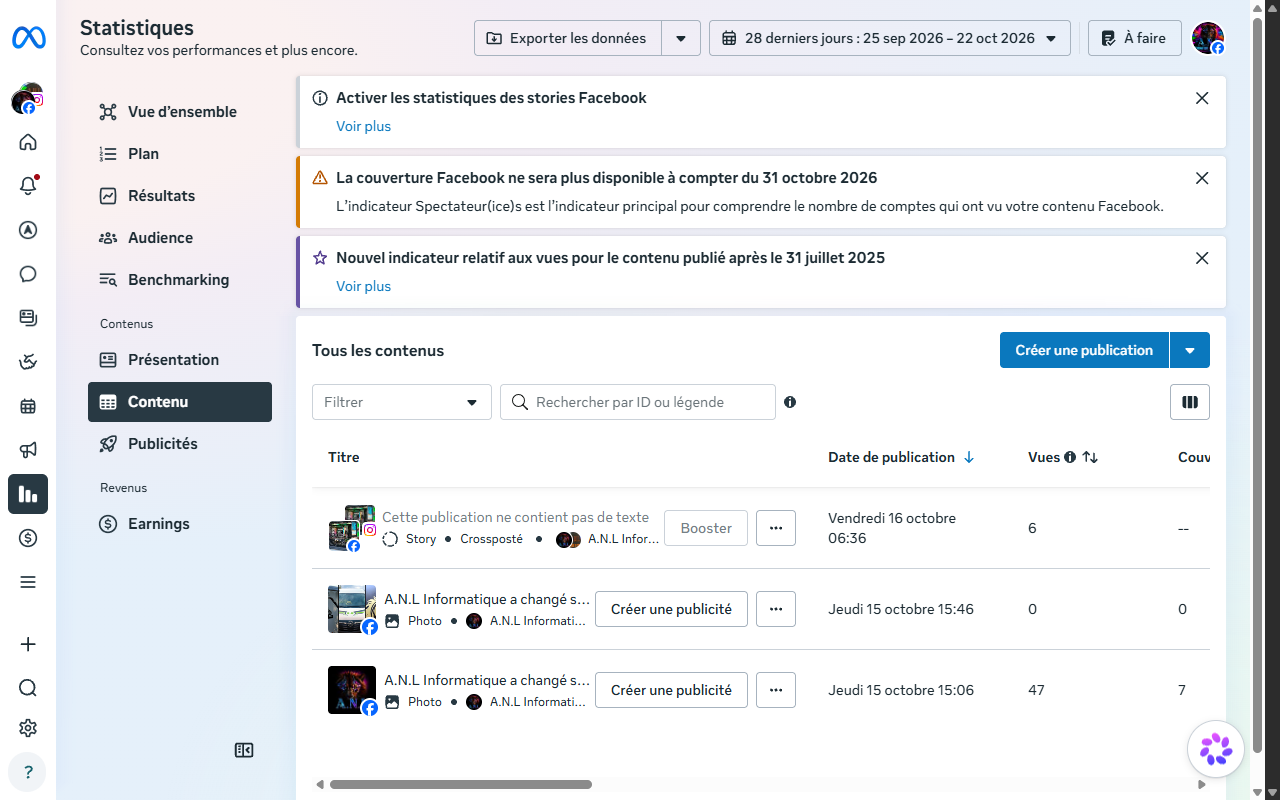Open the magnifying glass search icon

[28, 688]
